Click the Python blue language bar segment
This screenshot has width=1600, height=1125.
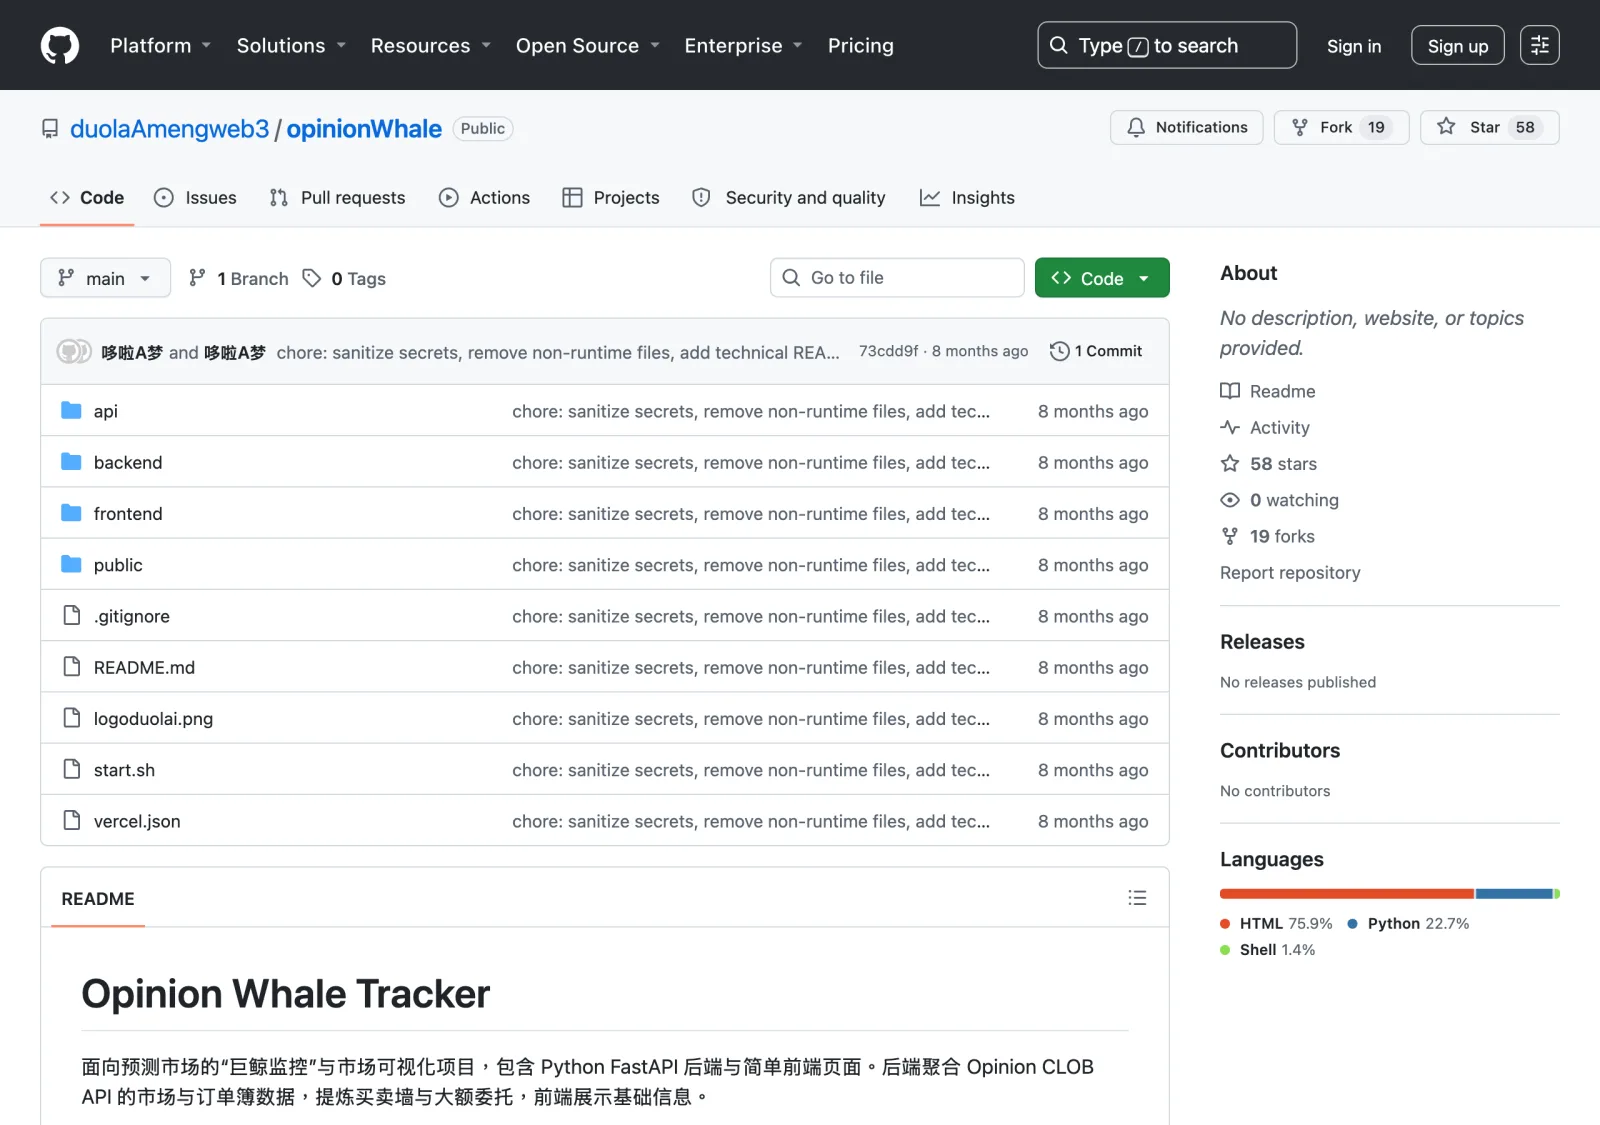point(1514,894)
